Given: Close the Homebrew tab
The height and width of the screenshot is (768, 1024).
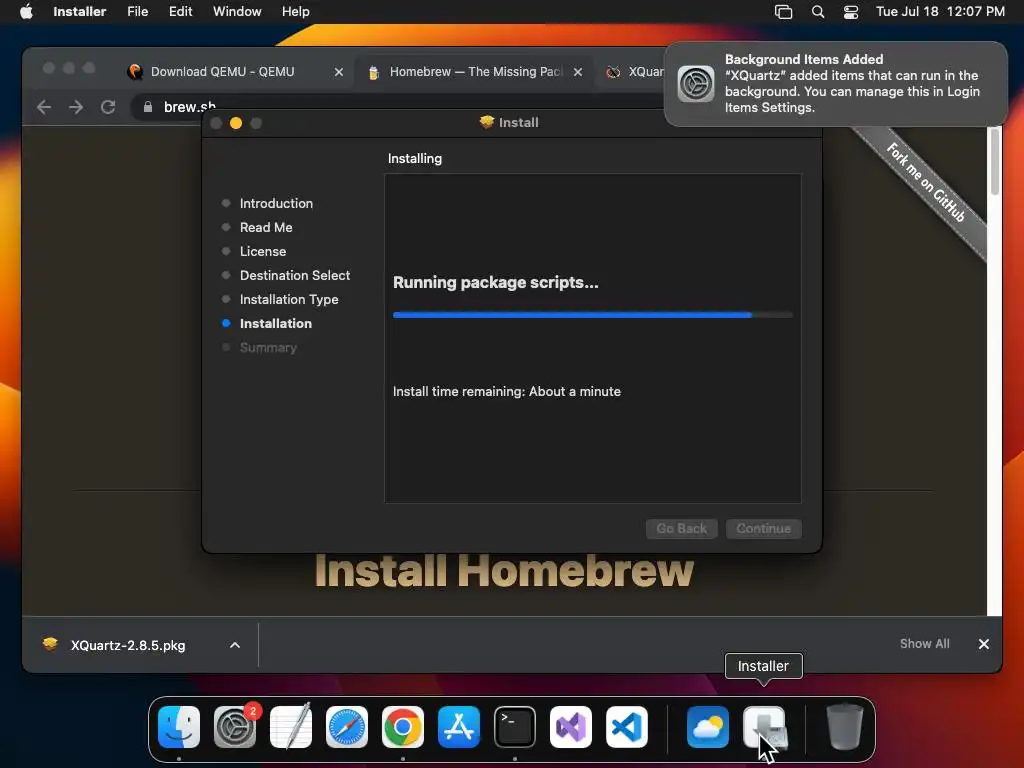Looking at the screenshot, I should coord(577,72).
